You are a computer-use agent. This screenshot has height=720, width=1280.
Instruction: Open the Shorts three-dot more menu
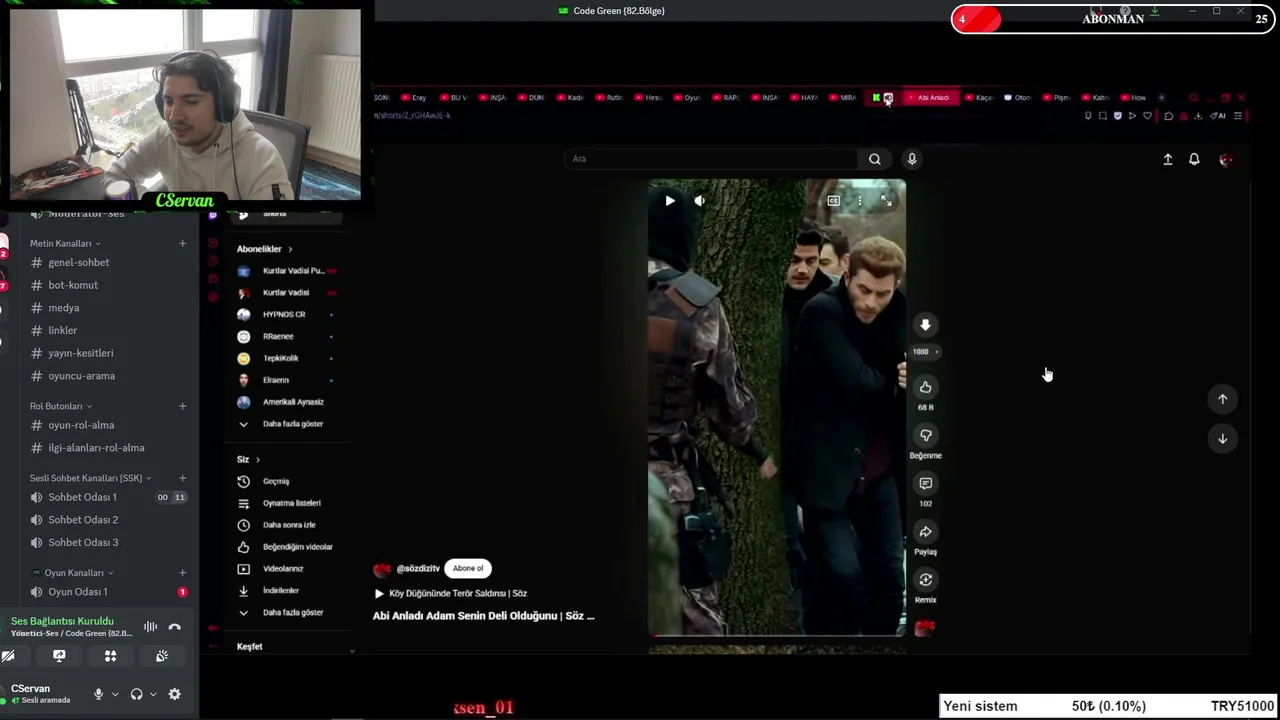[x=860, y=201]
